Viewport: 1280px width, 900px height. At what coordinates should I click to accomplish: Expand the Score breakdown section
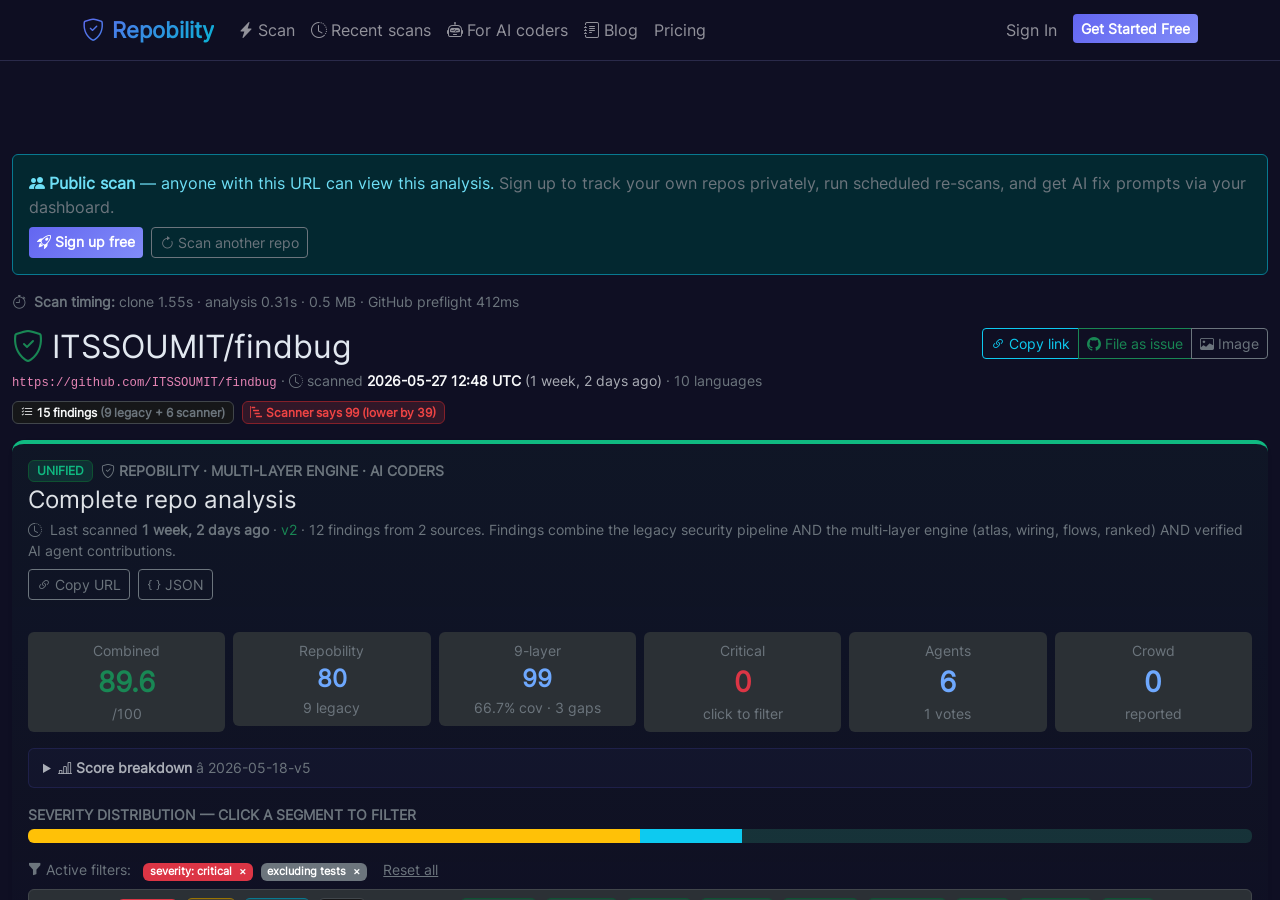click(x=640, y=768)
